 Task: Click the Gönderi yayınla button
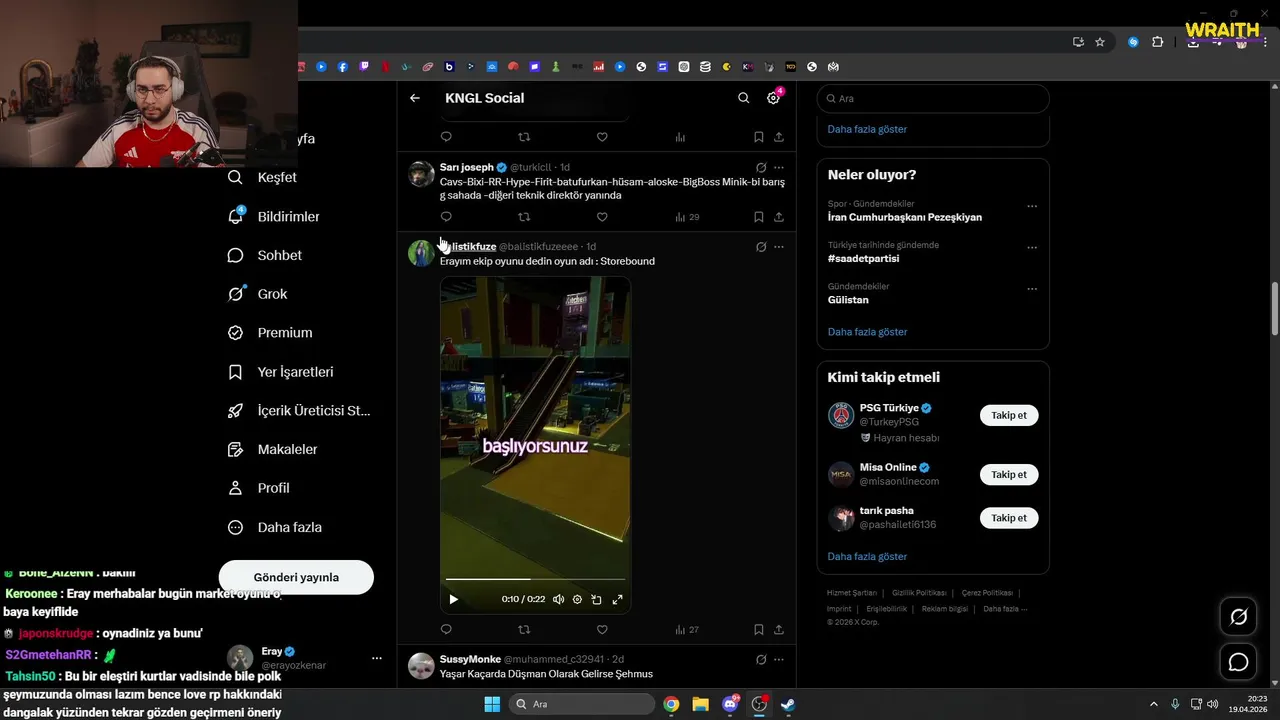pos(296,577)
